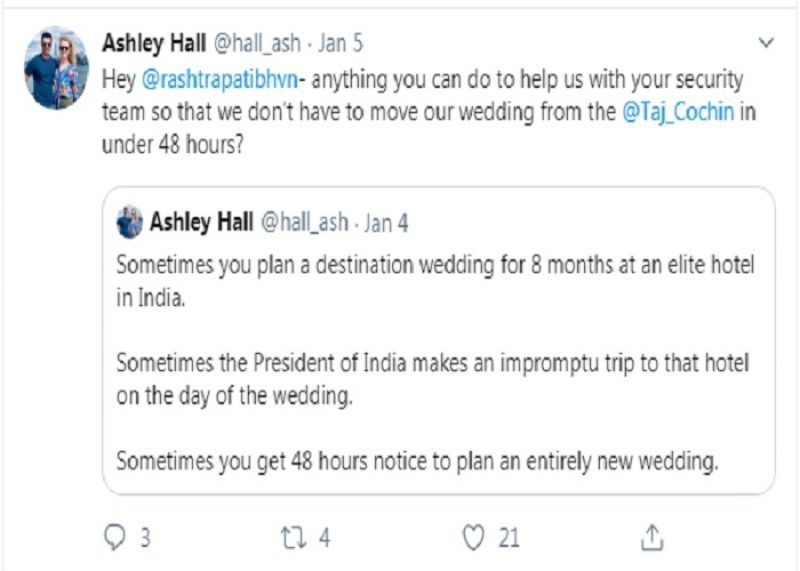Visit the @Taj_Cochin mention link
Viewport: 800px width, 571px height.
click(x=679, y=112)
